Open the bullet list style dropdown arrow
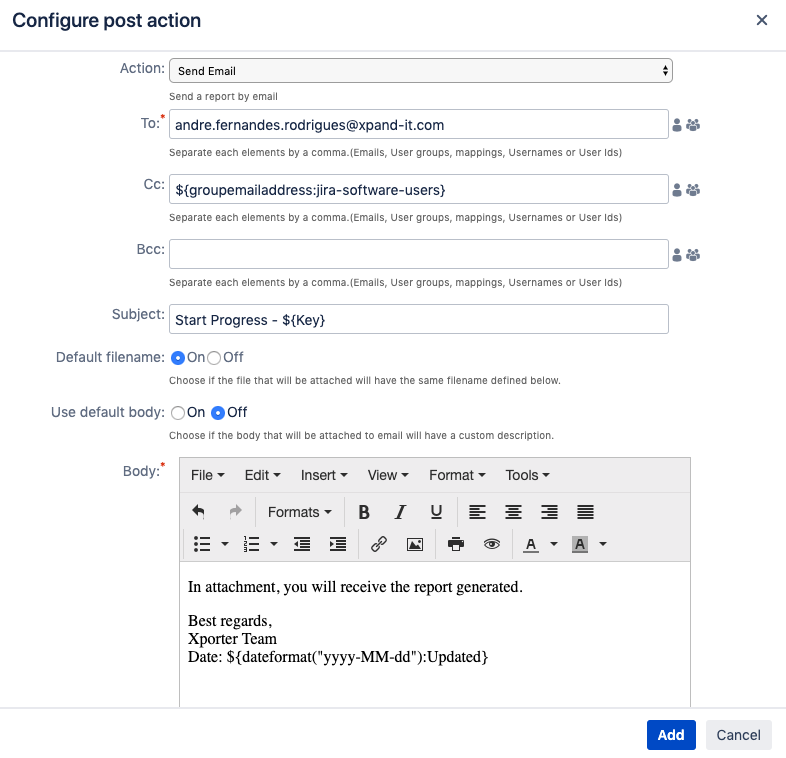Screen dimensions: 786x758 coord(225,545)
